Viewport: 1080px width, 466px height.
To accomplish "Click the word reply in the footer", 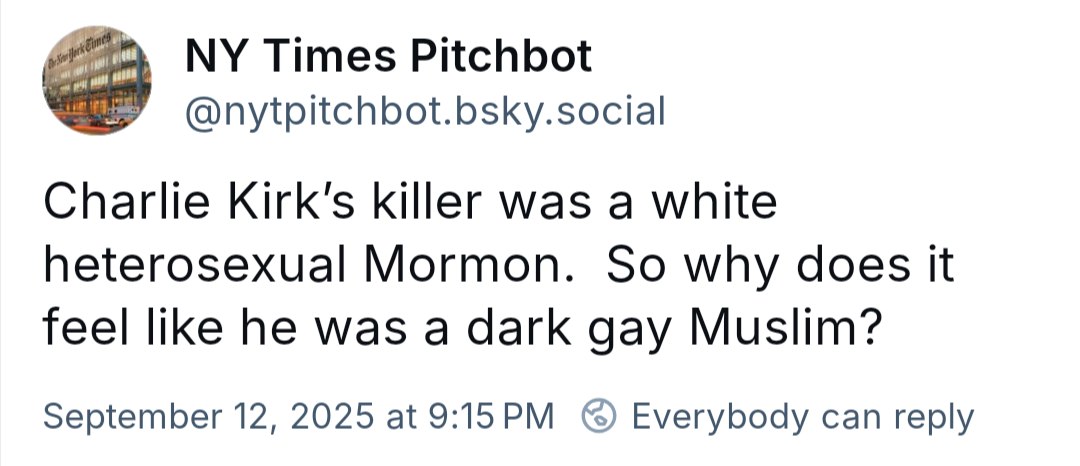I will 932,416.
